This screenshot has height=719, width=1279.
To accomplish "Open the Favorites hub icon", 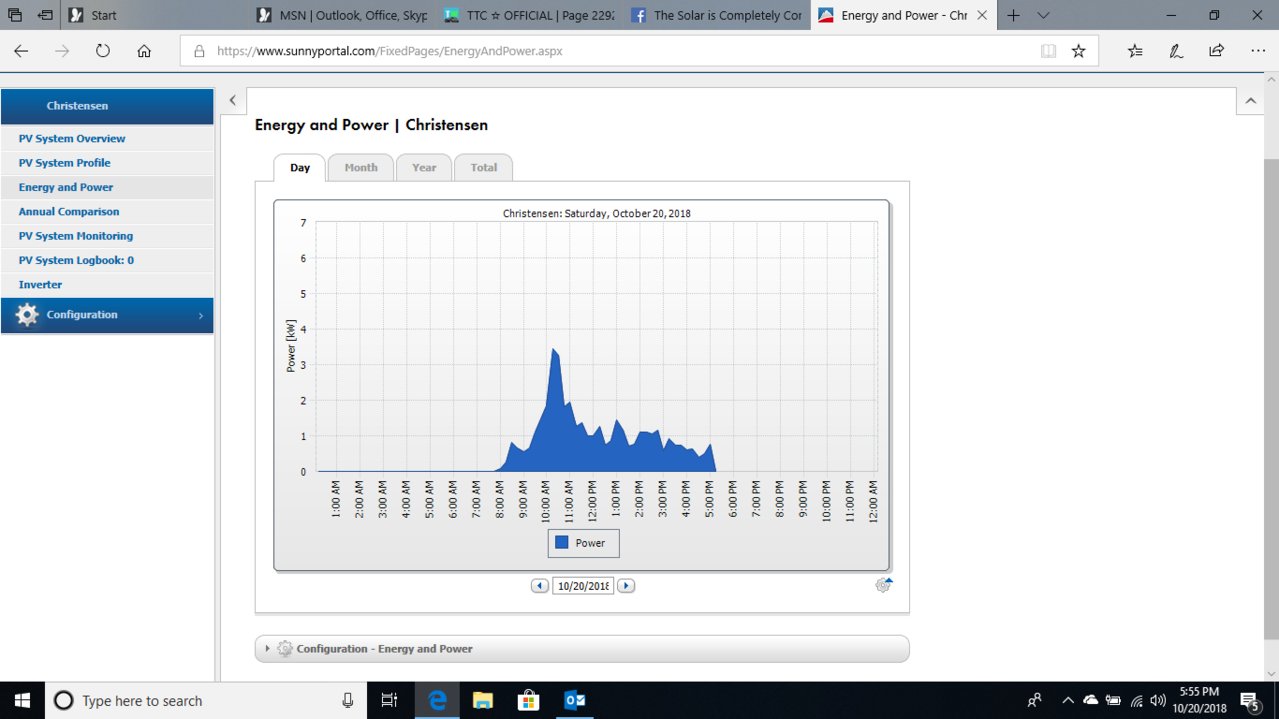I will pyautogui.click(x=1135, y=51).
